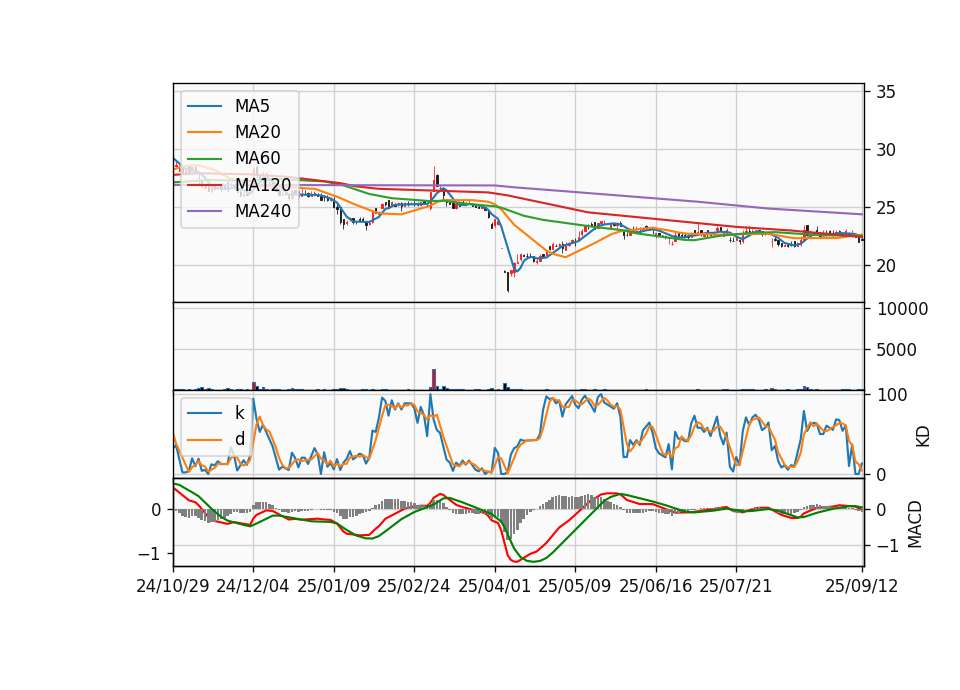The height and width of the screenshot is (690, 960).
Task: Click the volume axis value 5000
Action: [x=896, y=350]
